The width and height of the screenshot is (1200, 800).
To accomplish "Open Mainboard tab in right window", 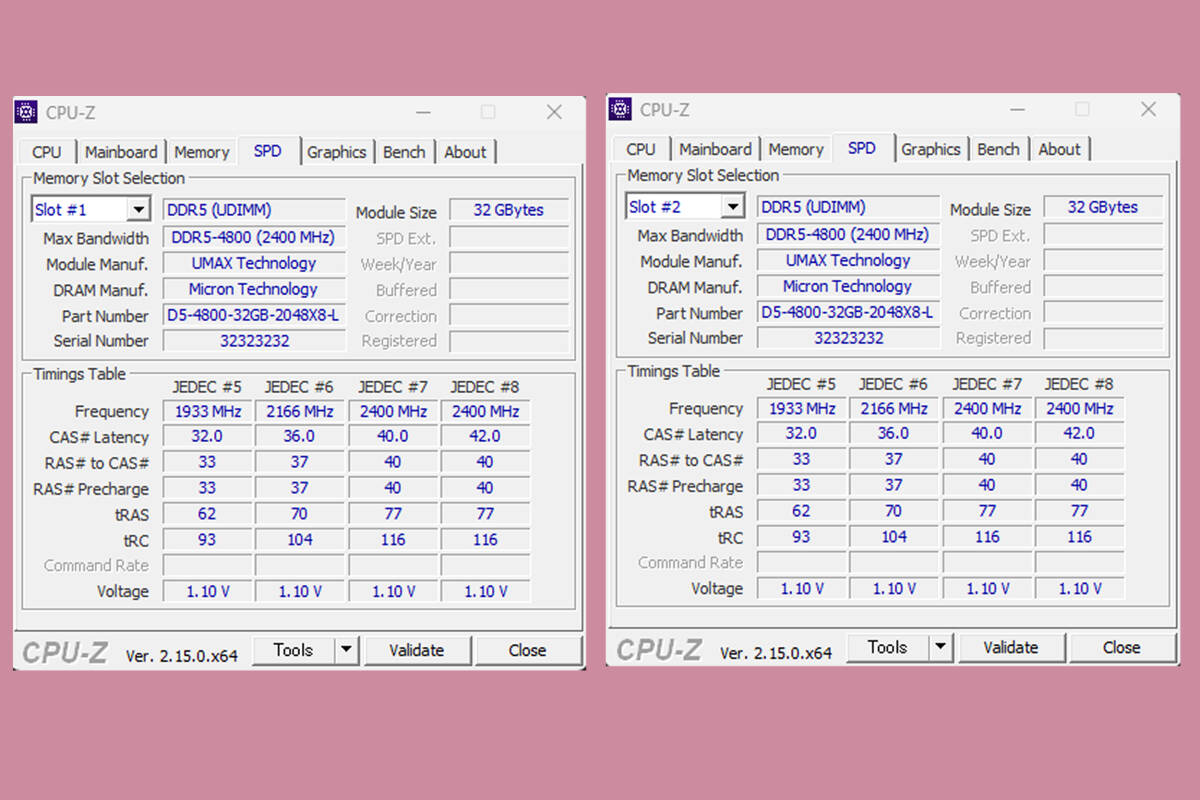I will pos(715,149).
